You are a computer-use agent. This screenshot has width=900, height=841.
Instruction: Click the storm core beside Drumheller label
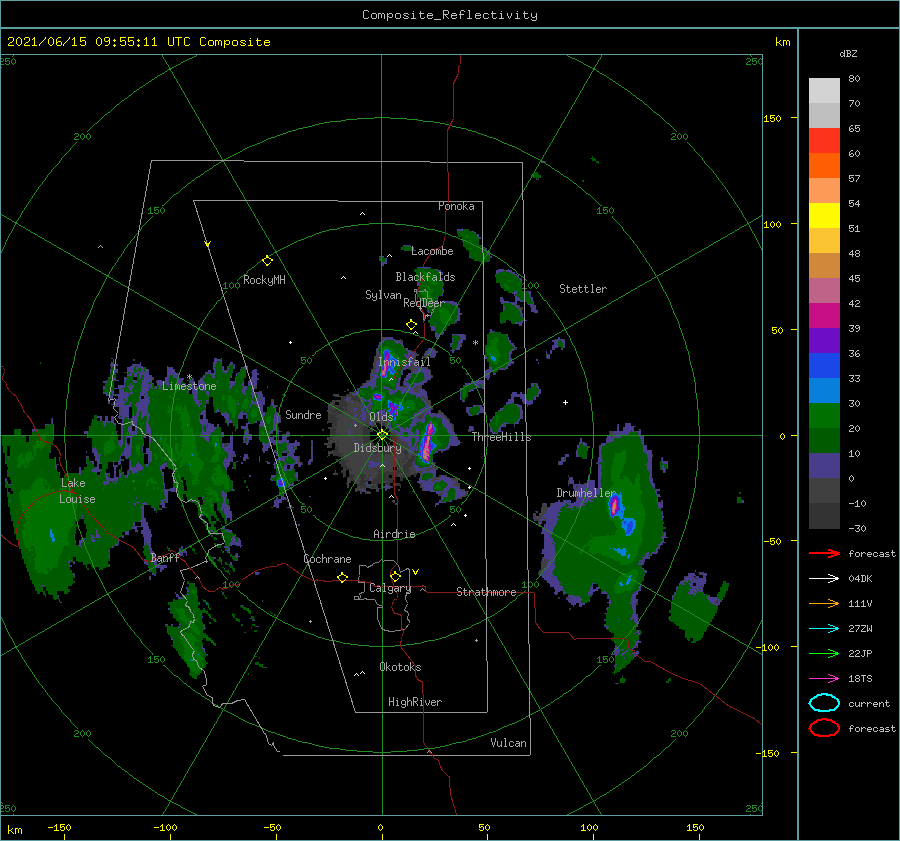click(x=615, y=505)
